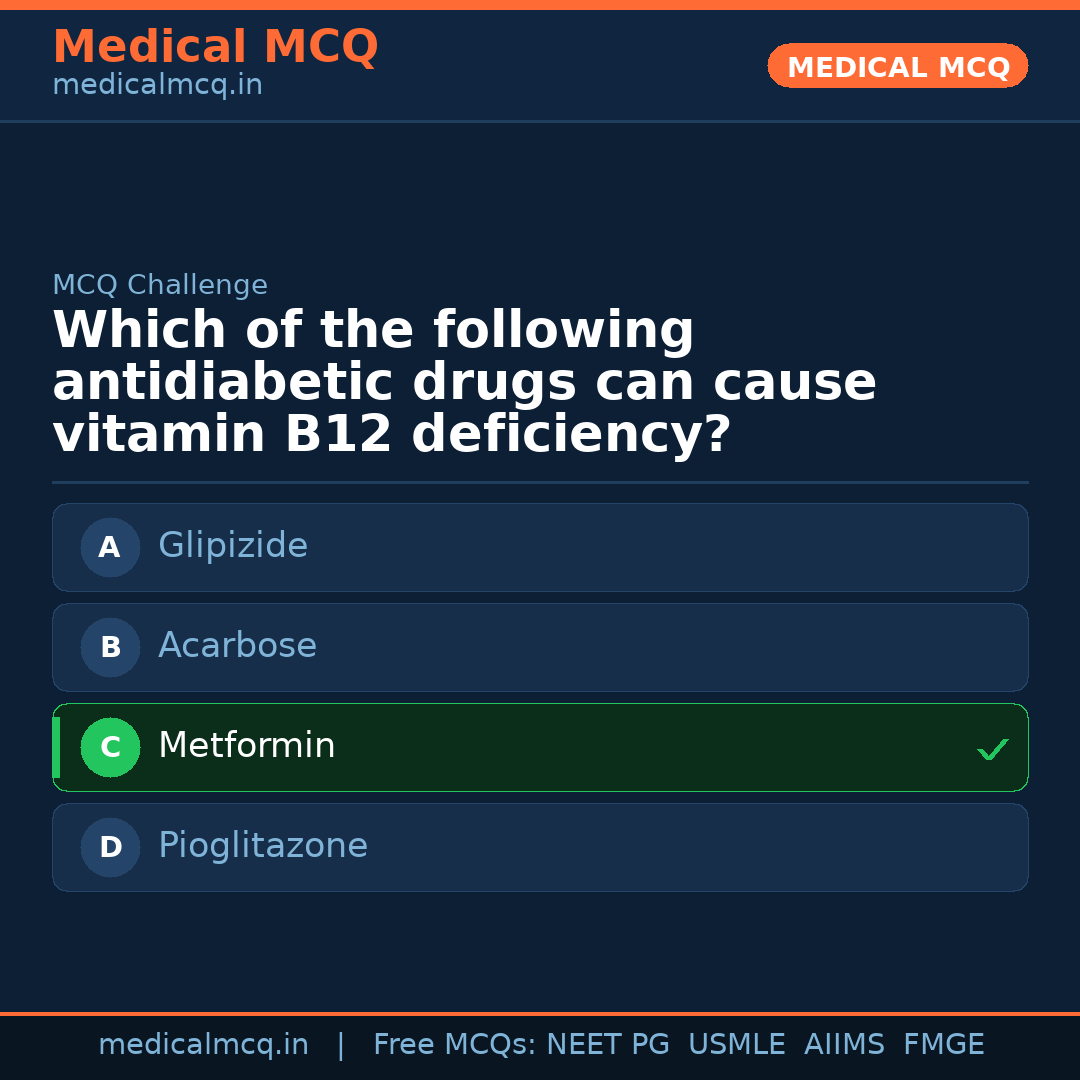The height and width of the screenshot is (1080, 1080).
Task: Choose the Pioglitazone answer text
Action: pos(263,846)
